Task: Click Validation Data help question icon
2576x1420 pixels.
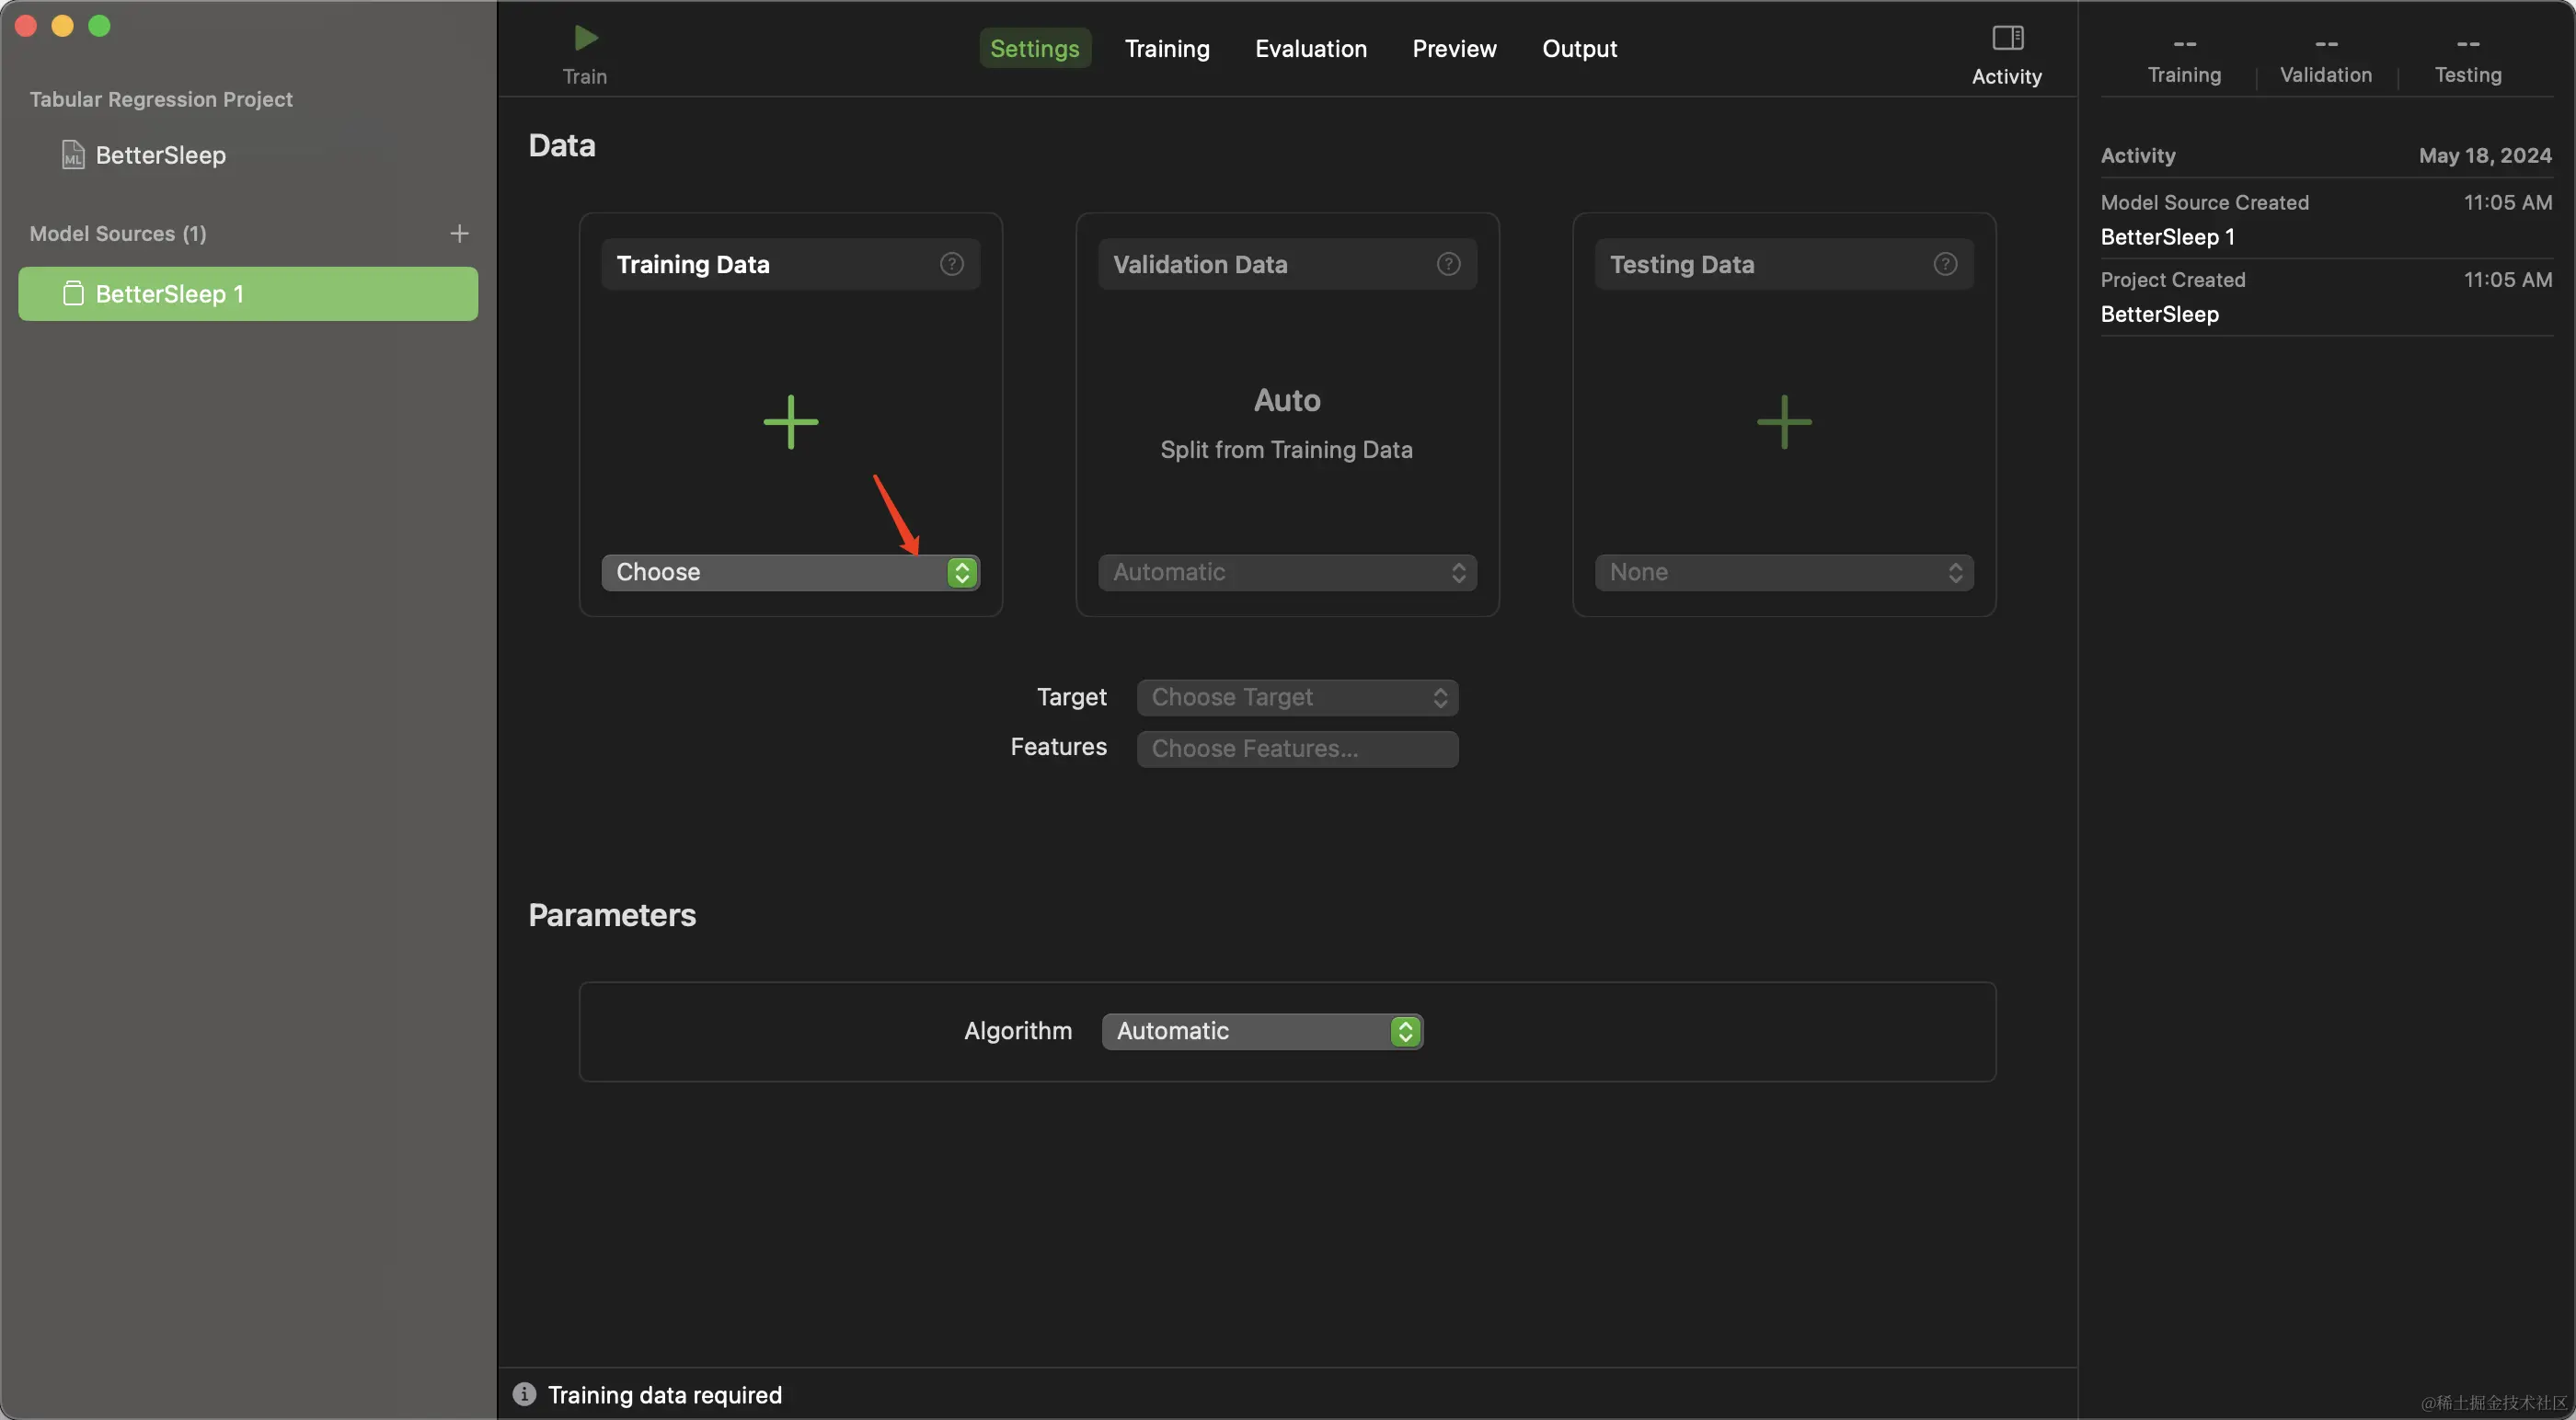Action: [x=1448, y=264]
